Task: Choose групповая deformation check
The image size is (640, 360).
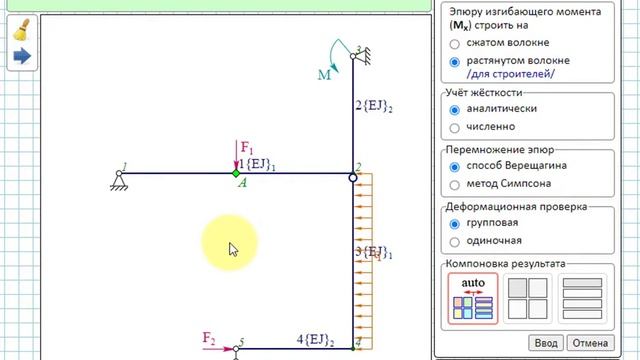Action: tap(454, 224)
